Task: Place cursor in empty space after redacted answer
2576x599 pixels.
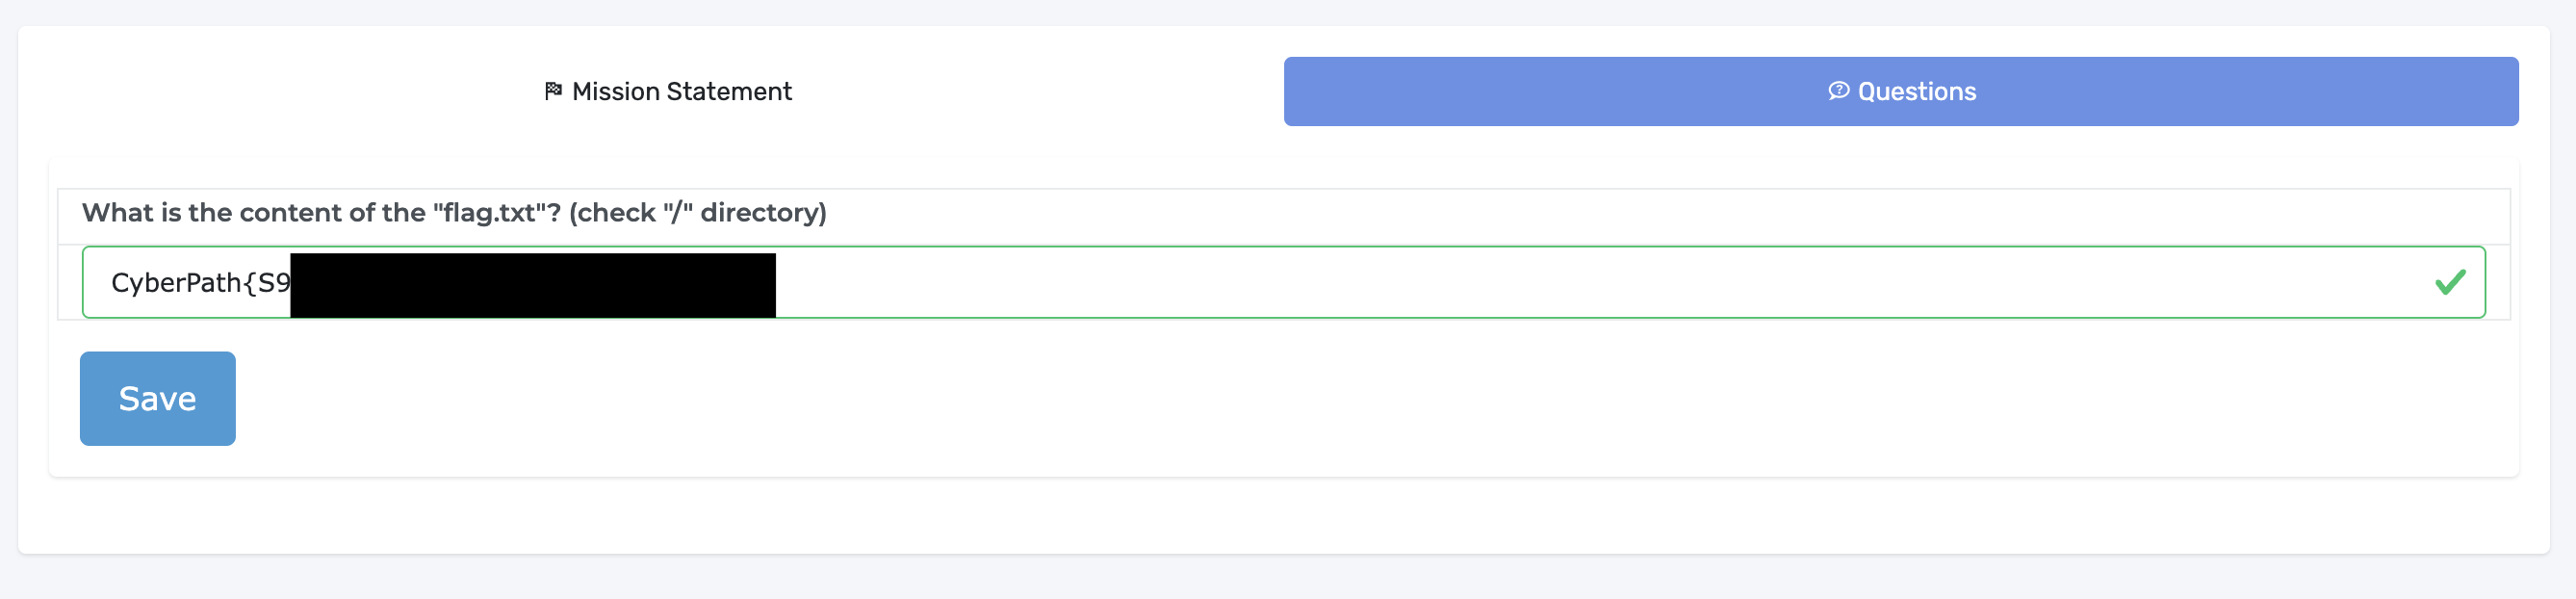Action: [x=1600, y=282]
